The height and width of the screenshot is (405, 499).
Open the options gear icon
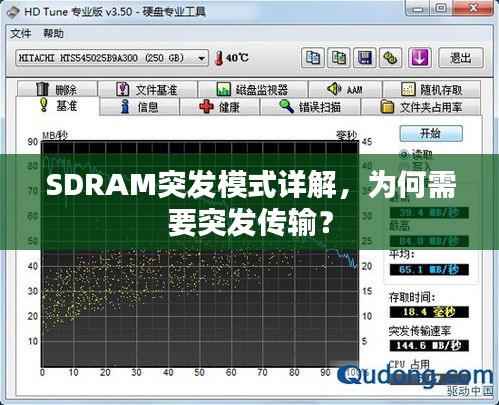(391, 58)
